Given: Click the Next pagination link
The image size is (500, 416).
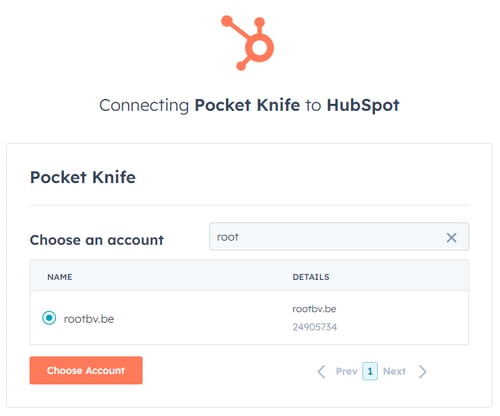Looking at the screenshot, I should click(x=394, y=371).
